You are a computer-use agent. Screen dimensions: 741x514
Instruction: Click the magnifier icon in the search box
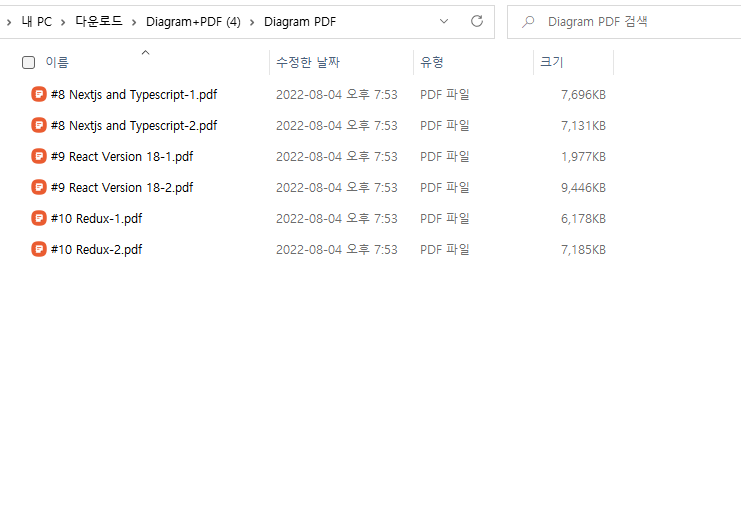528,22
